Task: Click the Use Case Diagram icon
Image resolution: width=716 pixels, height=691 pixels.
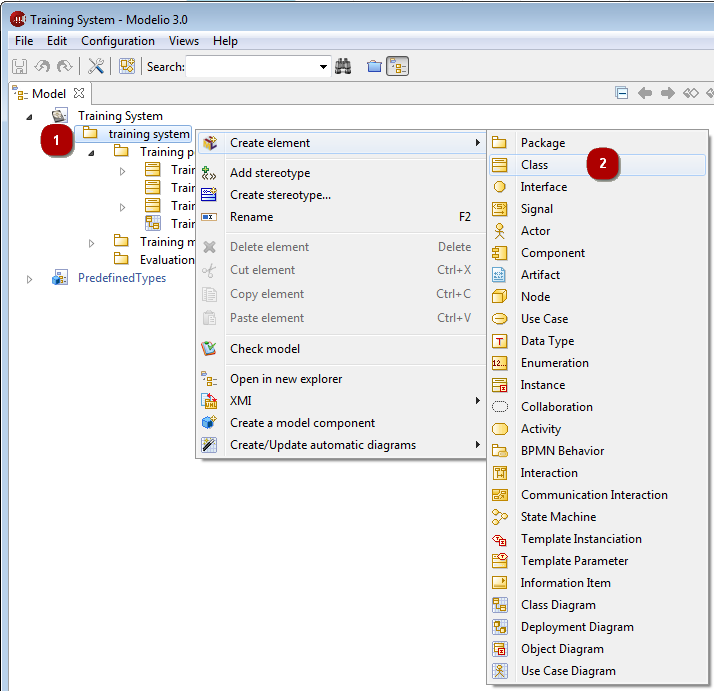Action: (x=500, y=671)
